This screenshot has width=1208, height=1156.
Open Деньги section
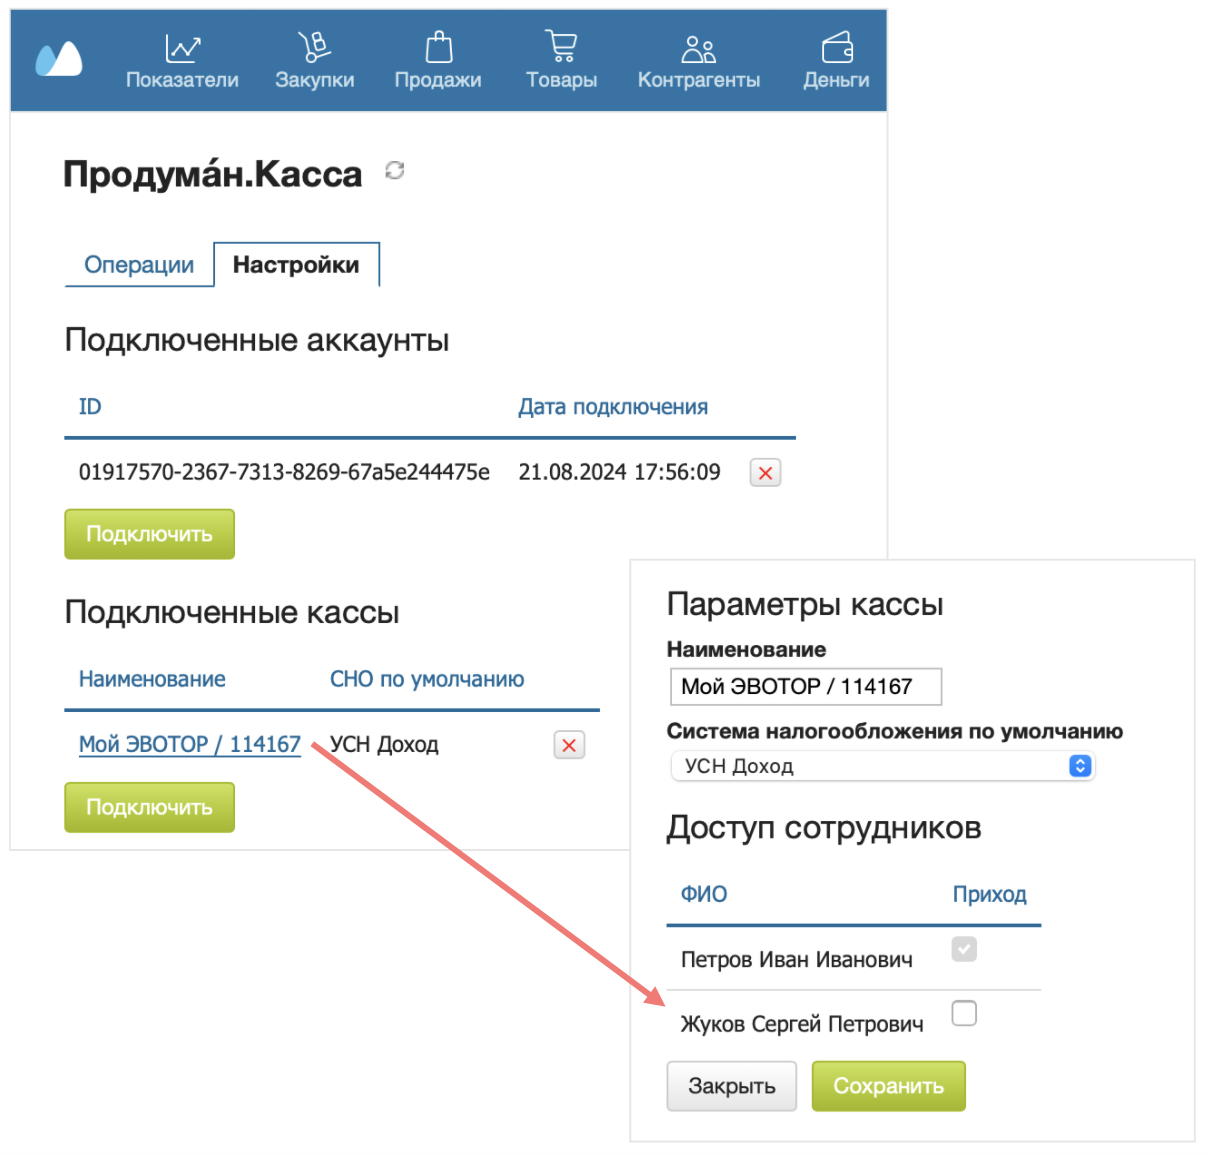836,62
